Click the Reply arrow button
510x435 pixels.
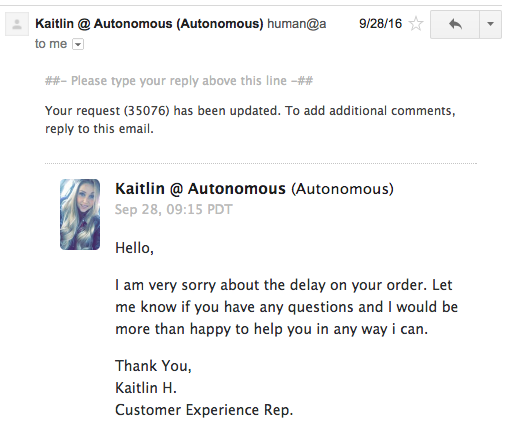(x=455, y=24)
